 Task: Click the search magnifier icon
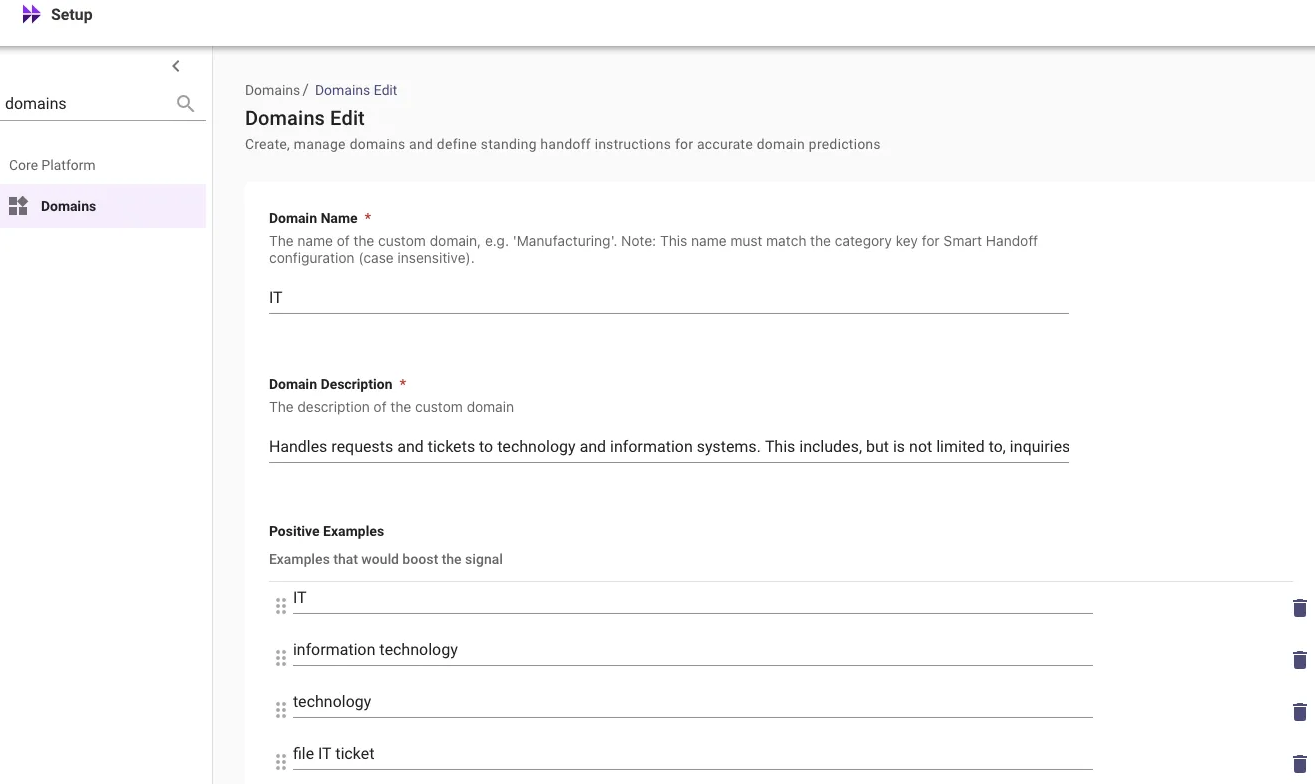(x=185, y=103)
